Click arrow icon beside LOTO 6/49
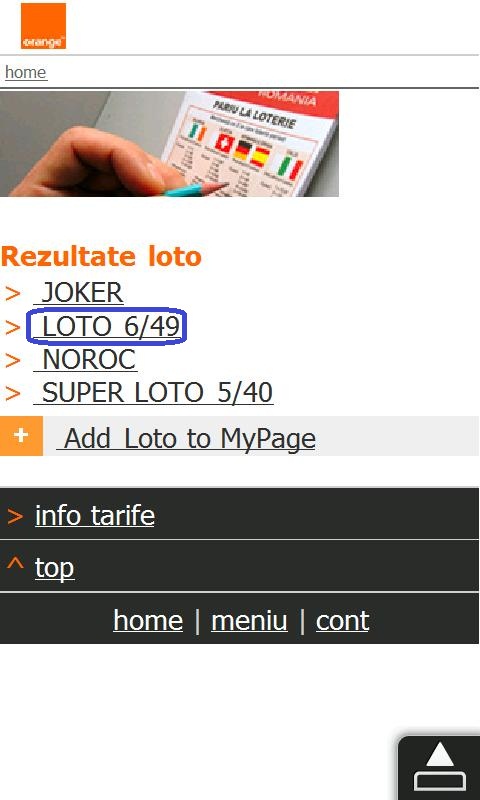This screenshot has height=800, width=480. 13,328
